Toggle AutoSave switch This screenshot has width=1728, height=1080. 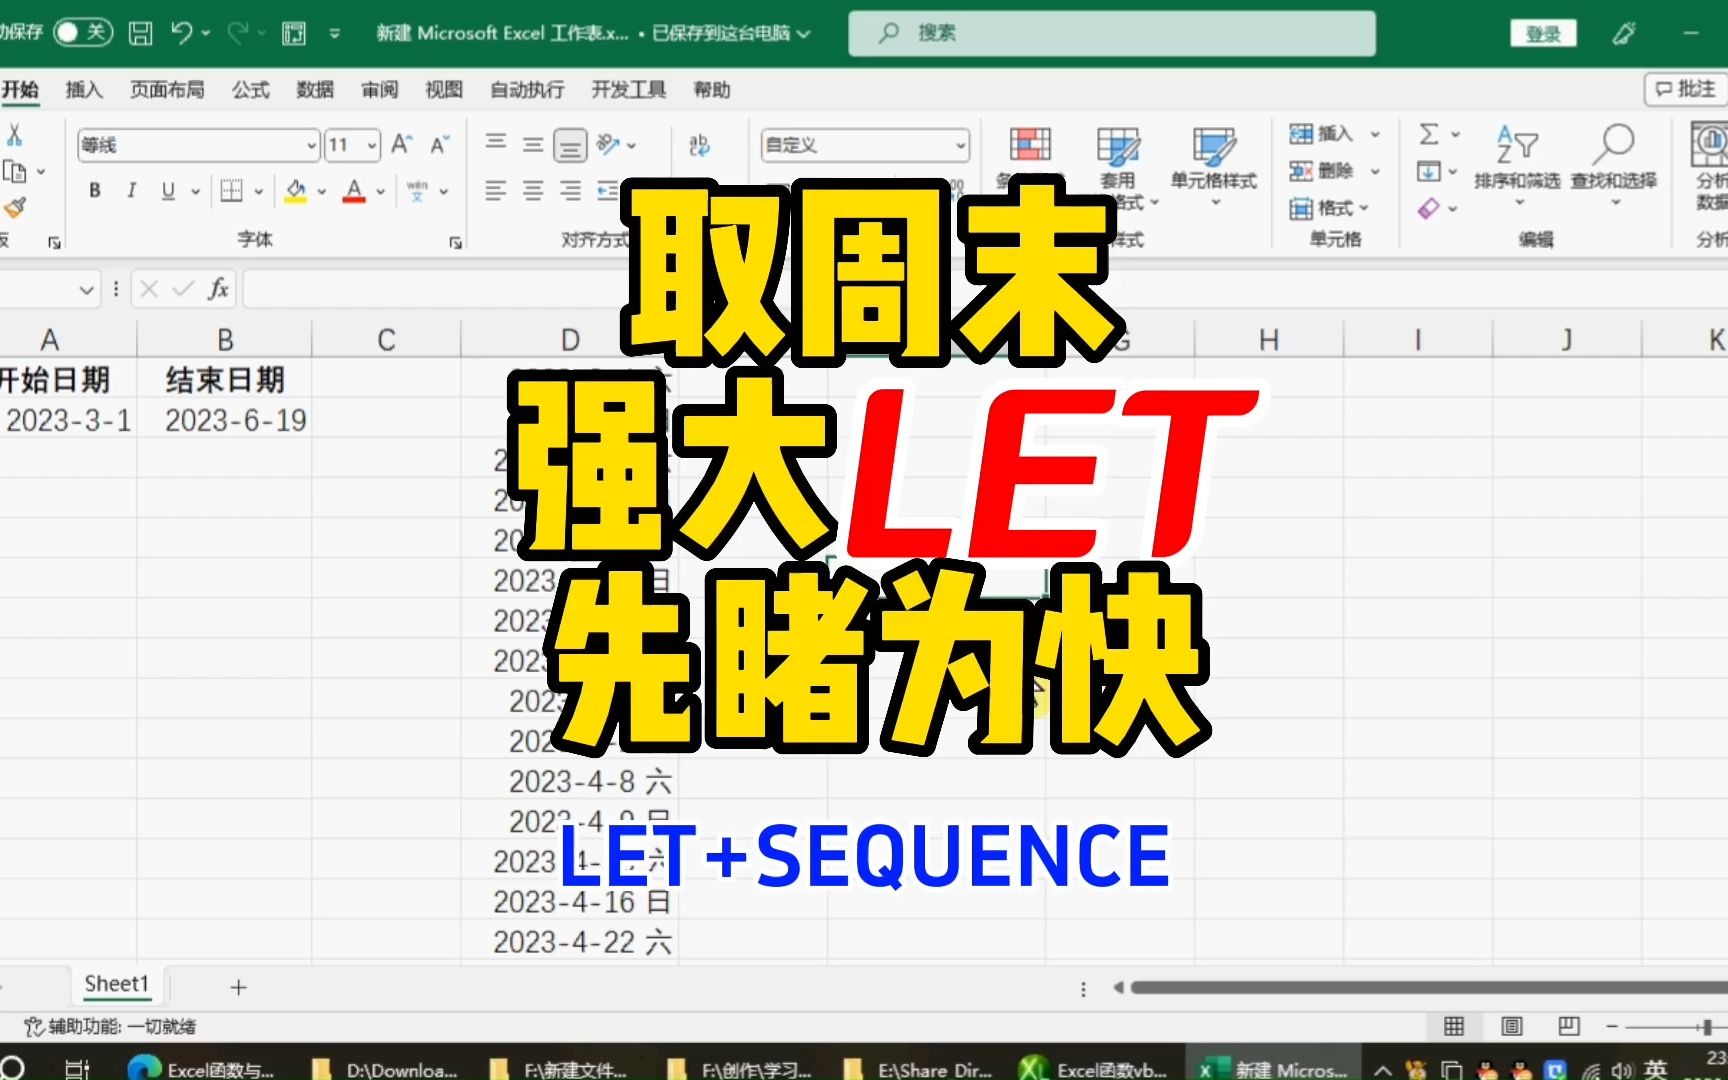(81, 32)
